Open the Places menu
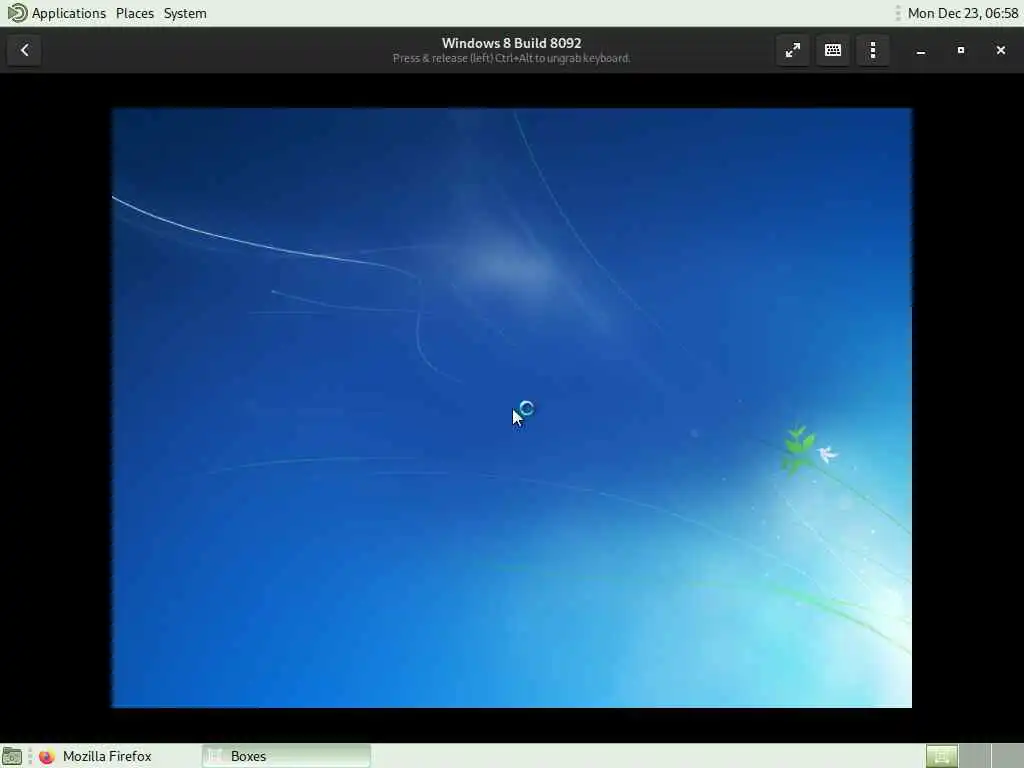 point(135,13)
